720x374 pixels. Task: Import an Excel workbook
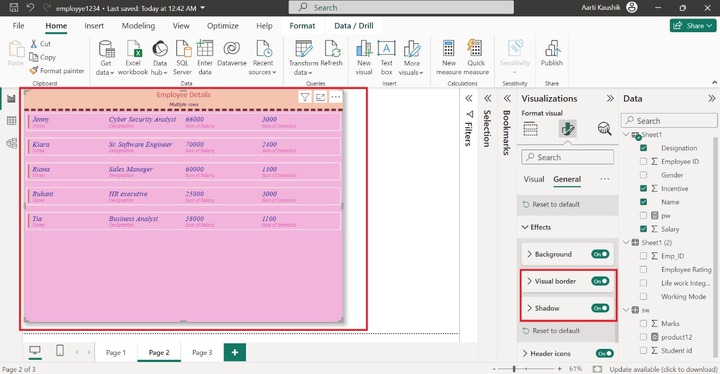click(x=133, y=57)
